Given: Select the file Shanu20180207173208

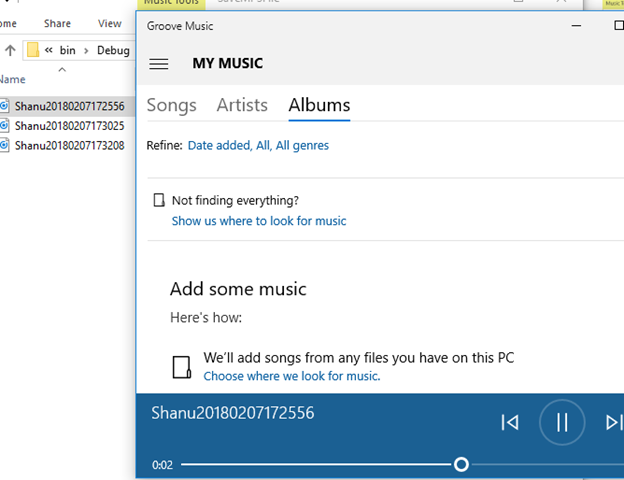Looking at the screenshot, I should pos(70,146).
